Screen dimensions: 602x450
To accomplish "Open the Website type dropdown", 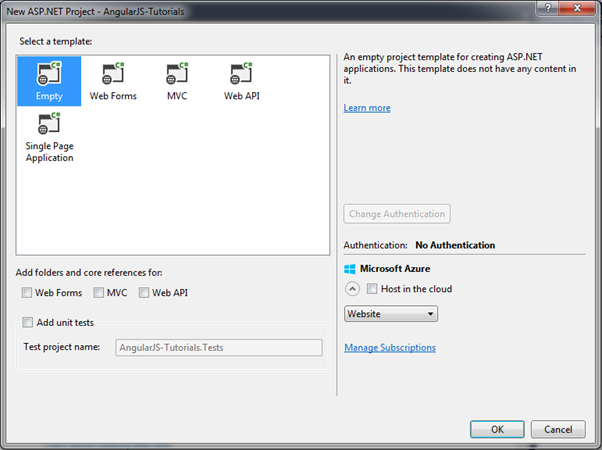I will [390, 314].
